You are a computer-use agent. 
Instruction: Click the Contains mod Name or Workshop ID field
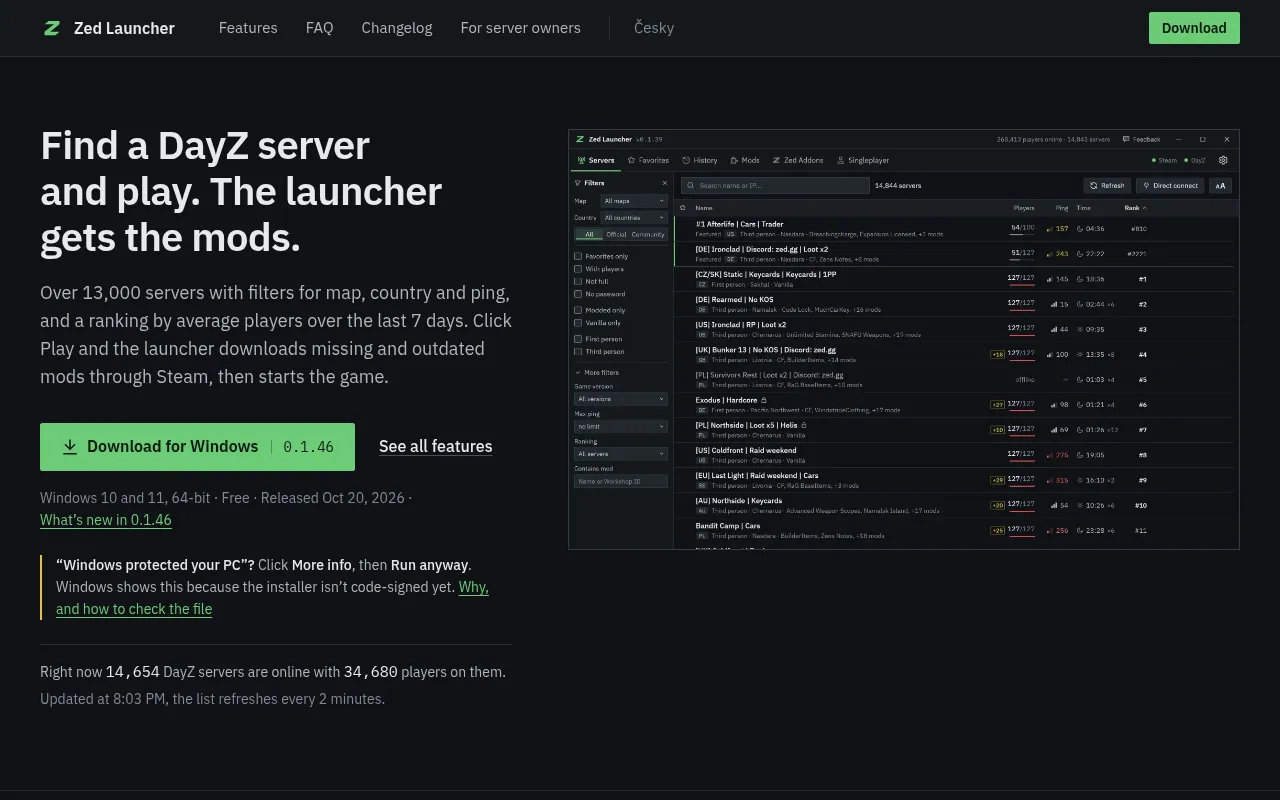(621, 481)
